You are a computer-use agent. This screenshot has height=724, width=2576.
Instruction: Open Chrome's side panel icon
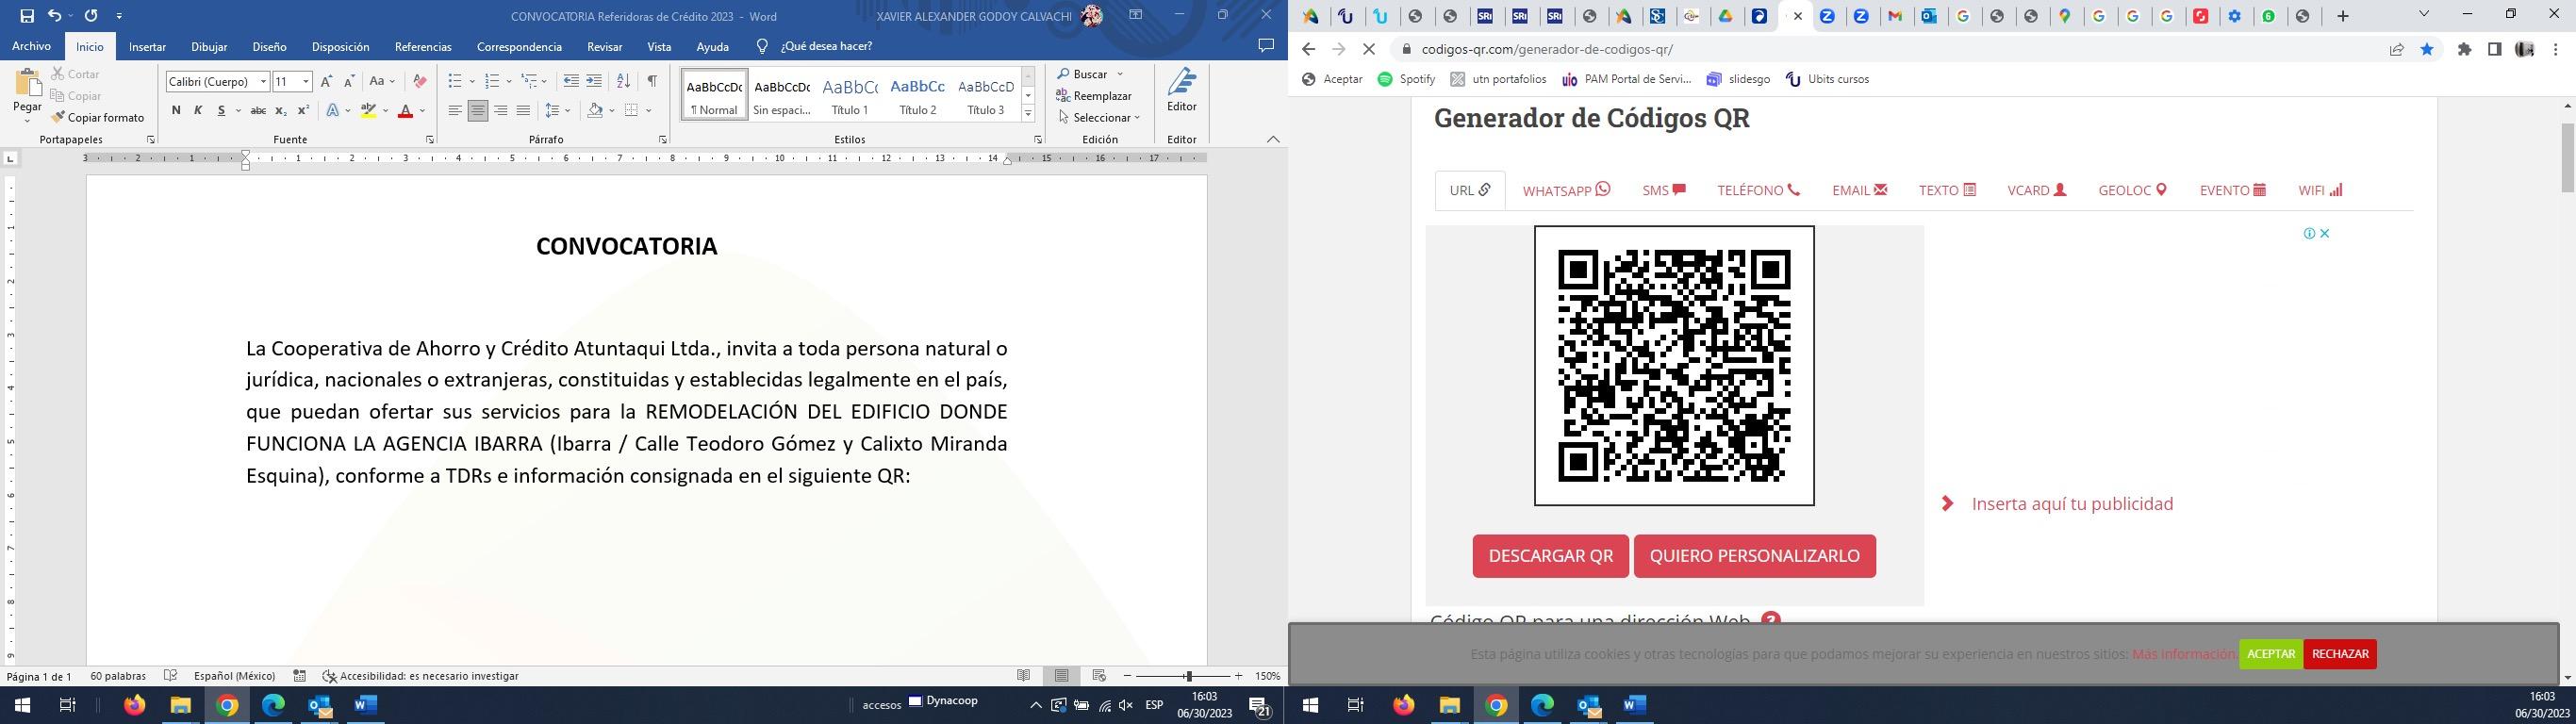tap(2494, 49)
